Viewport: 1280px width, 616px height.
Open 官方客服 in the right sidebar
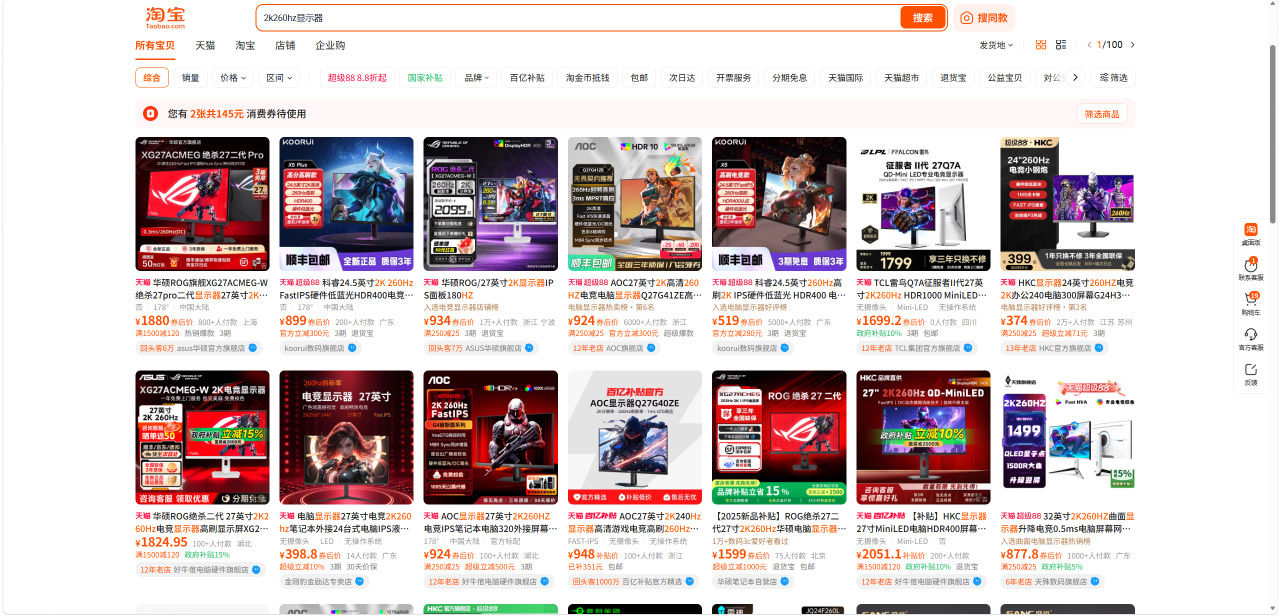[1251, 339]
